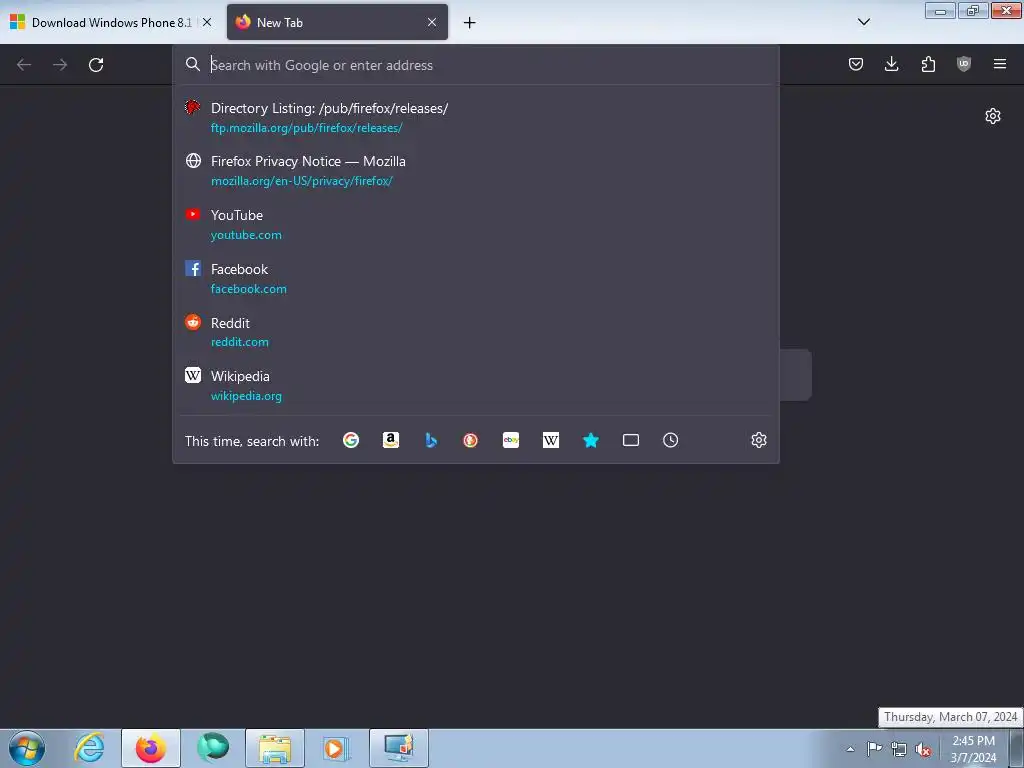
Task: Open the Save to Pocket button
Action: pyautogui.click(x=856, y=64)
